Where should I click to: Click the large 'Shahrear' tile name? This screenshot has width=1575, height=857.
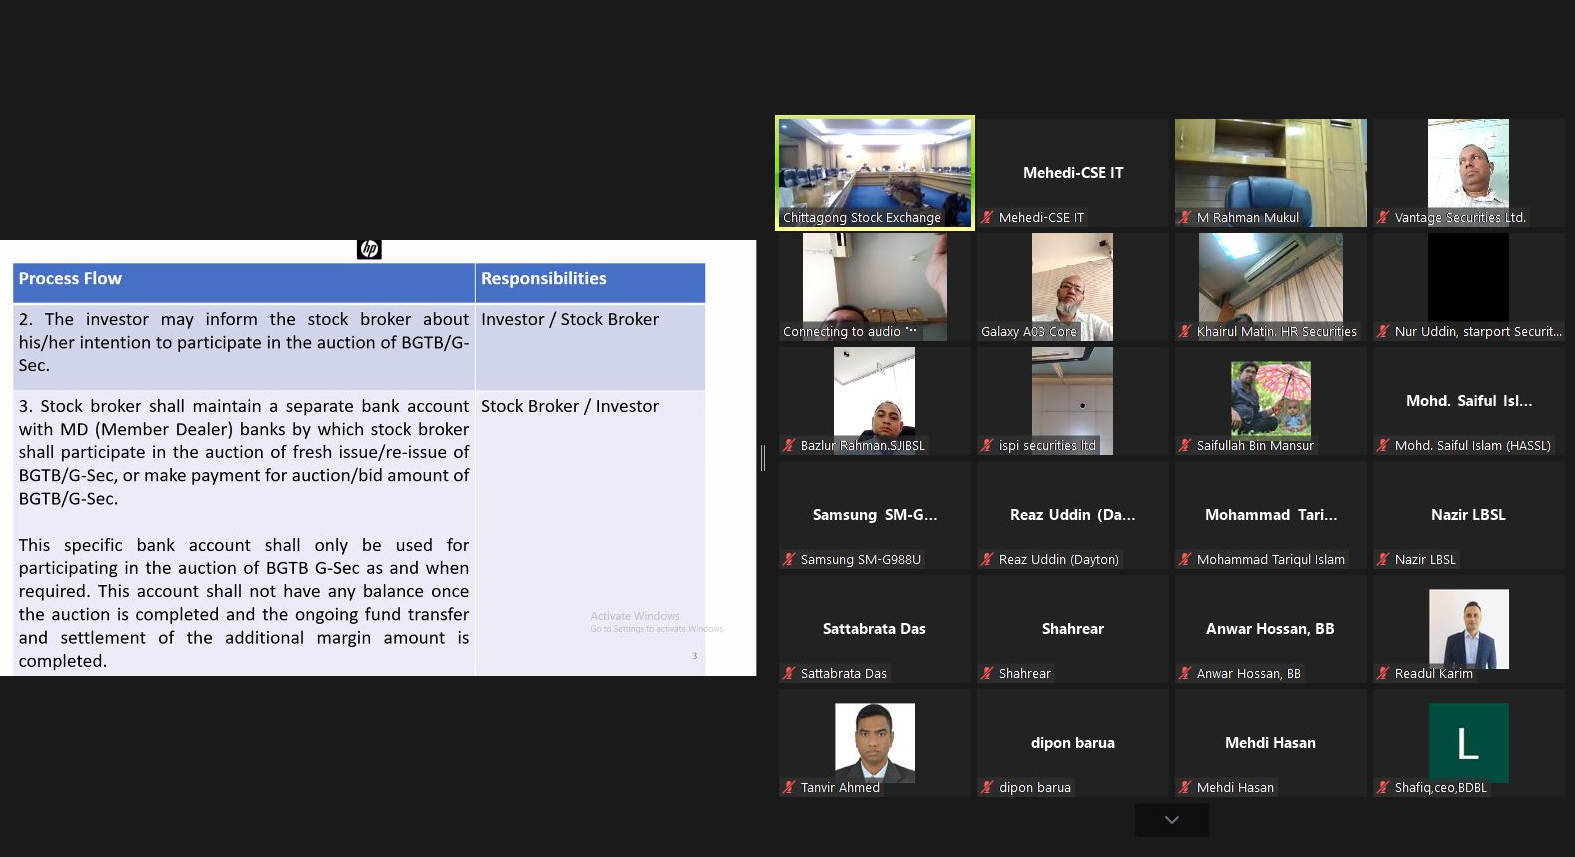tap(1073, 629)
